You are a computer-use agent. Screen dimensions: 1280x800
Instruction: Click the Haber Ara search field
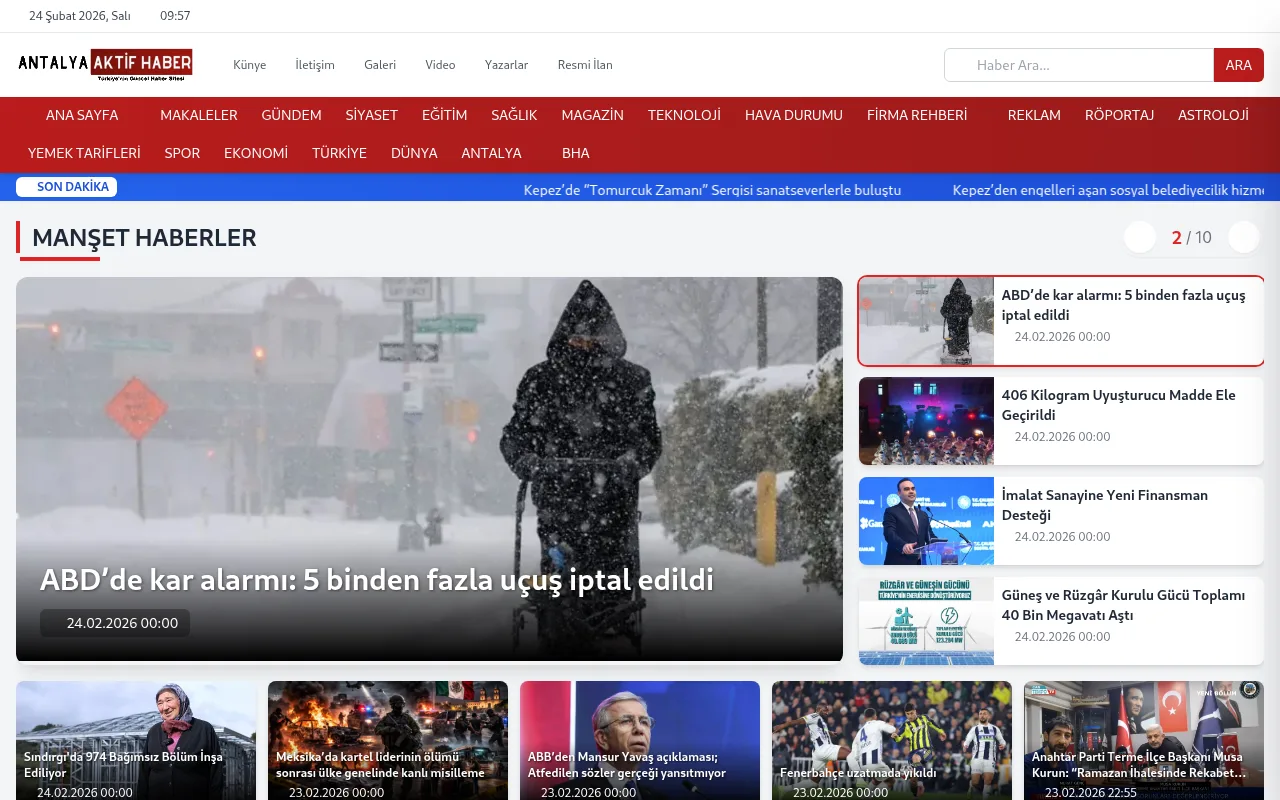coord(1078,64)
